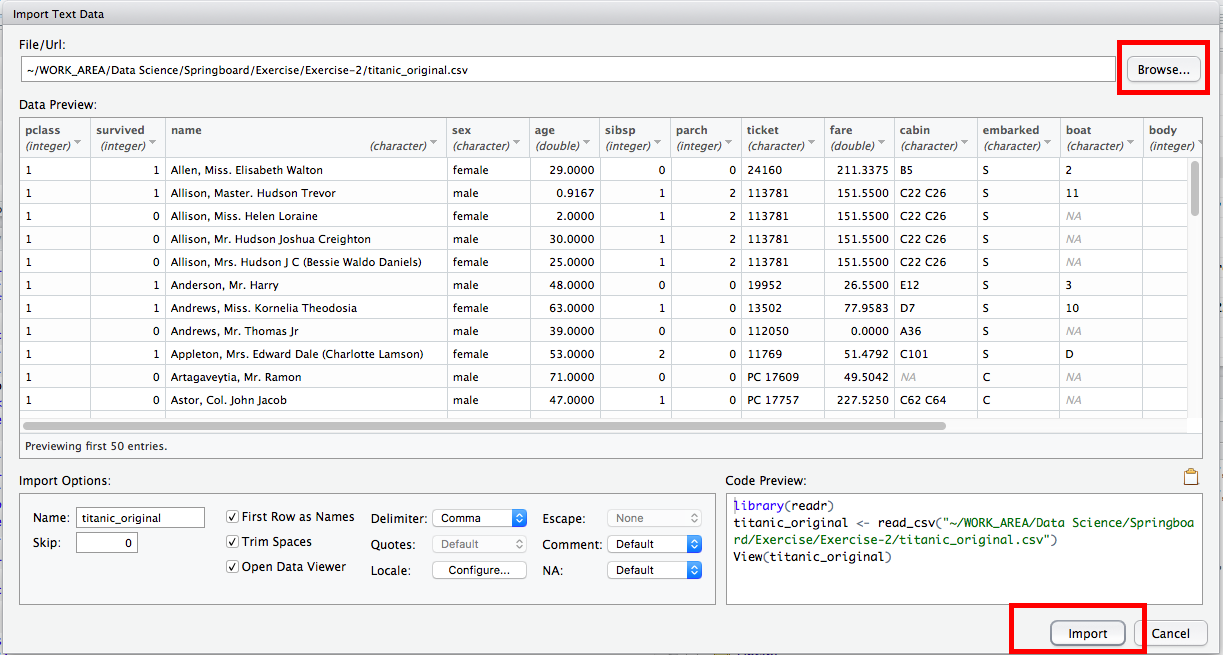Click the Cancel button

(1170, 633)
